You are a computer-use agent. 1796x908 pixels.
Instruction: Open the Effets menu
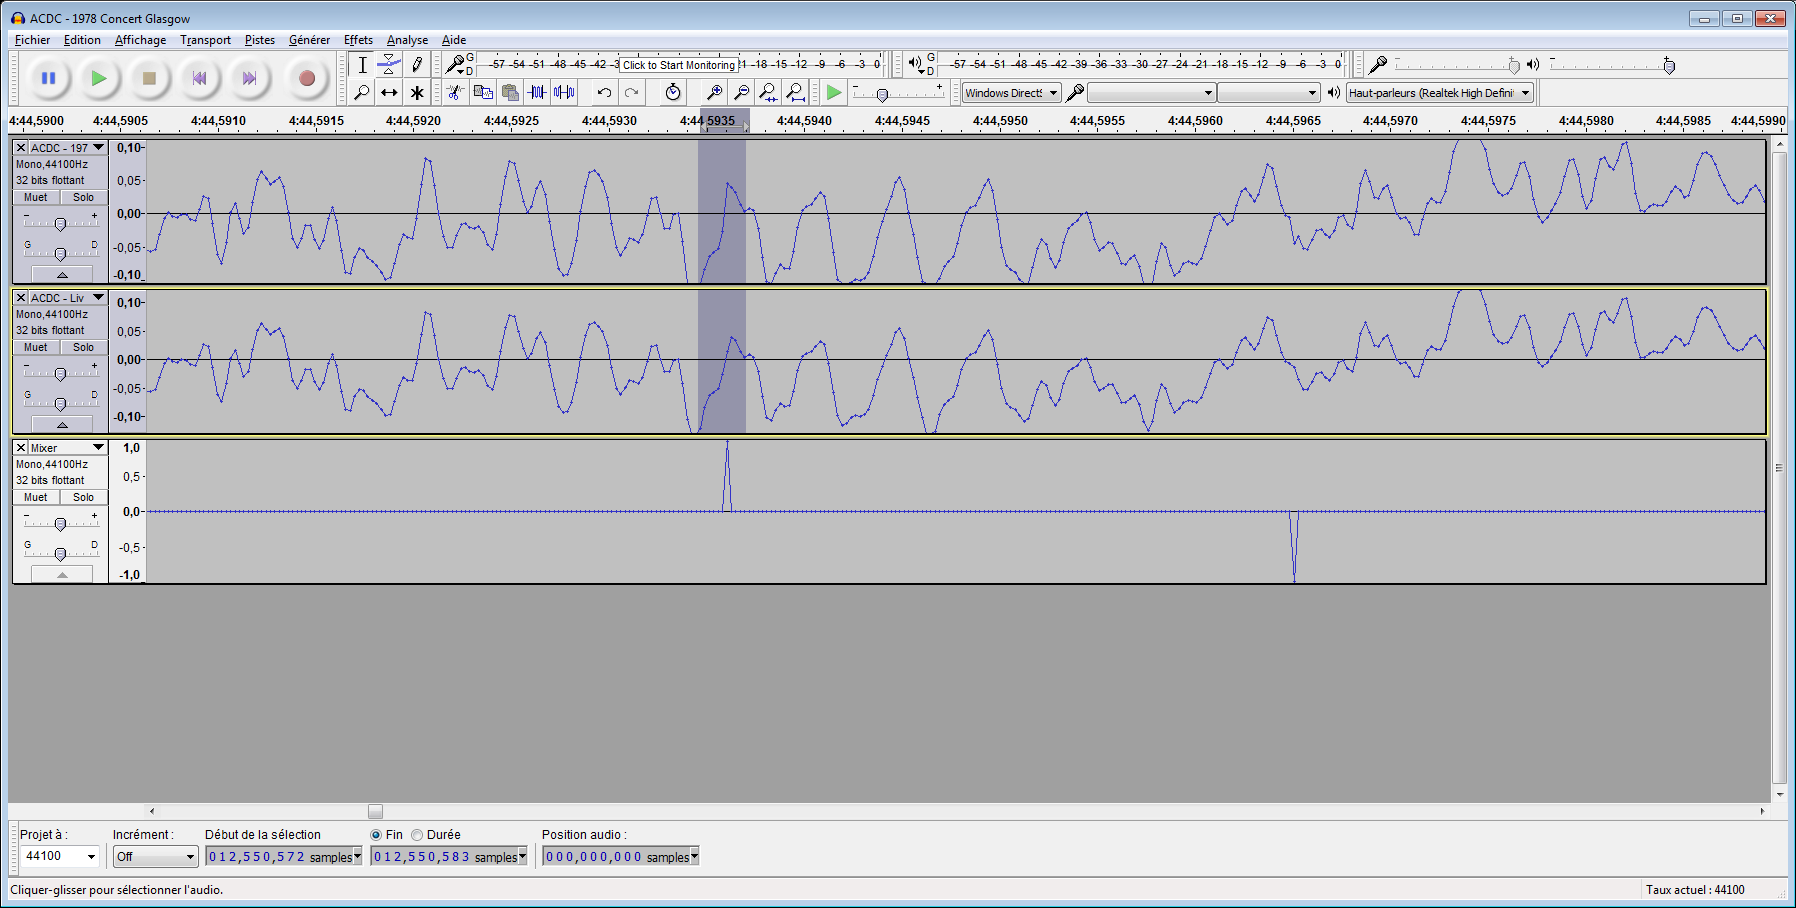pyautogui.click(x=358, y=40)
